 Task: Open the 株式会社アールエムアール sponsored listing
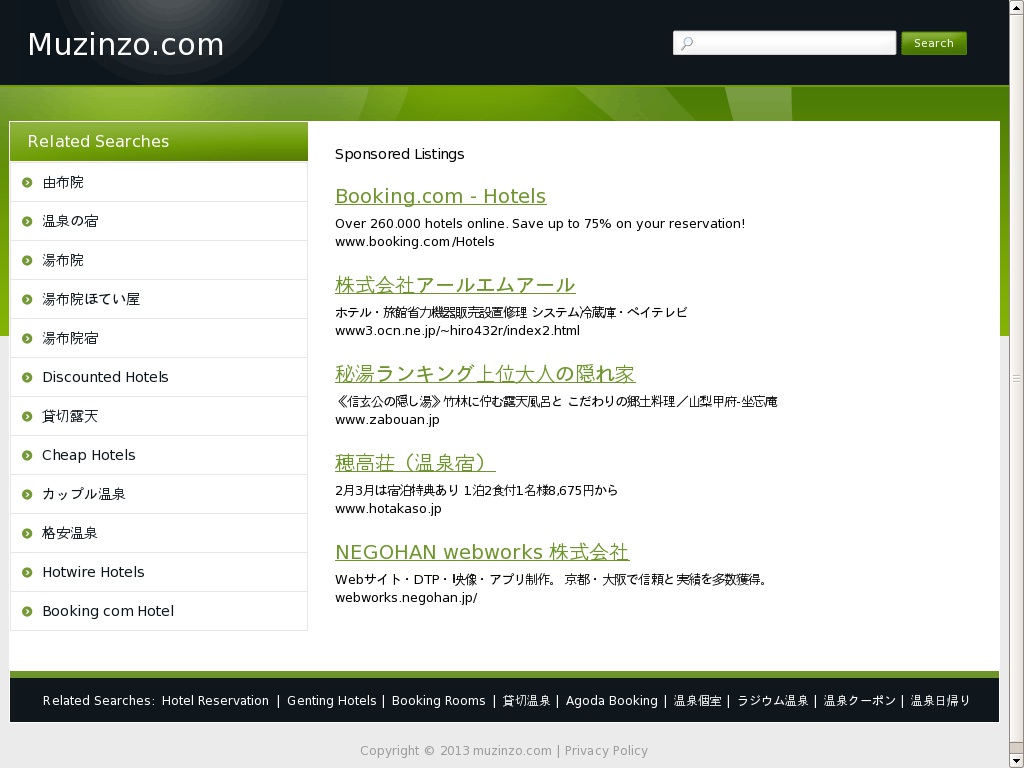[455, 285]
